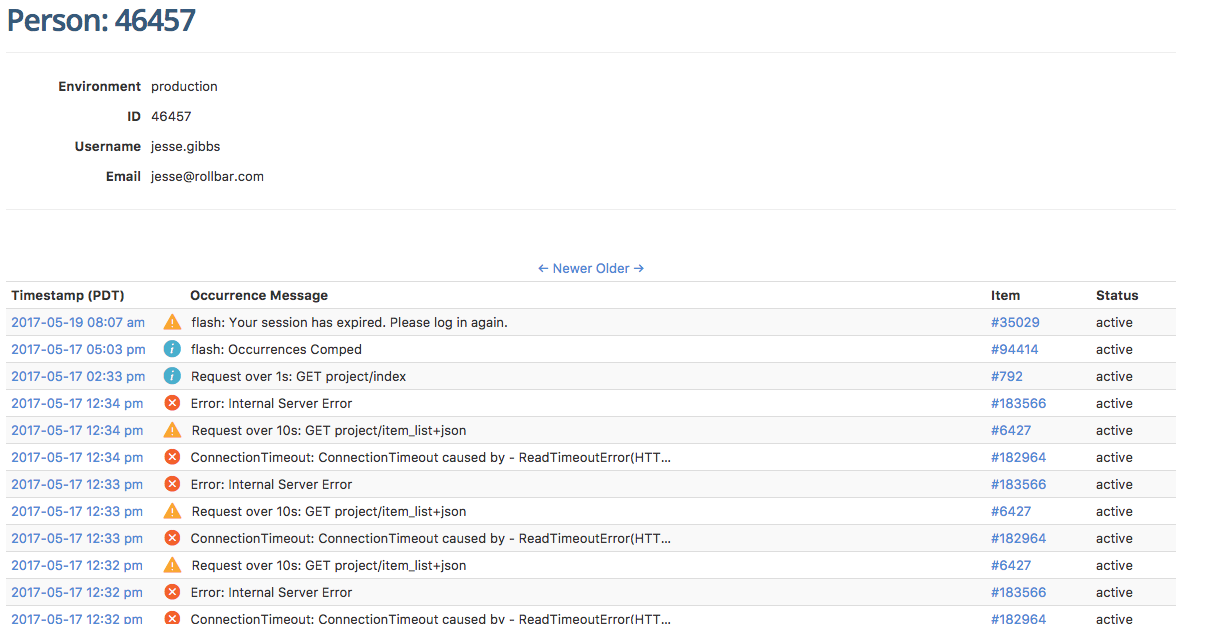Click the info icon for 'Request over 1s: GET project/index'
This screenshot has width=1228, height=624.
coord(171,376)
